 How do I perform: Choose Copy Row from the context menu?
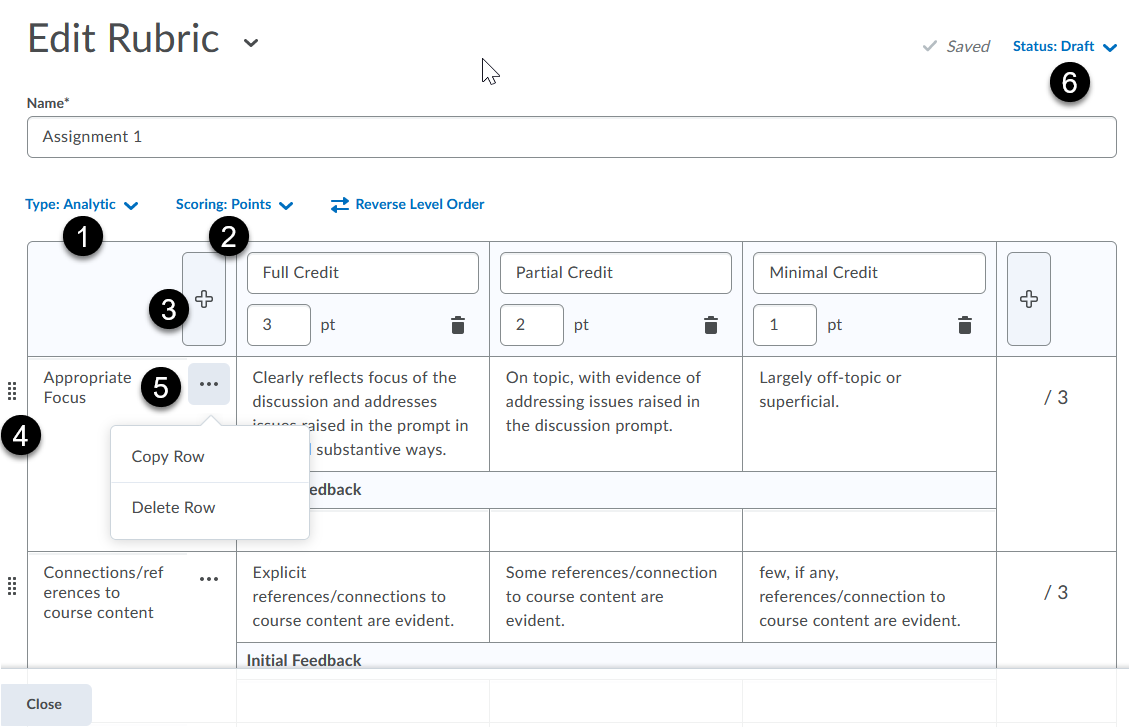(168, 457)
